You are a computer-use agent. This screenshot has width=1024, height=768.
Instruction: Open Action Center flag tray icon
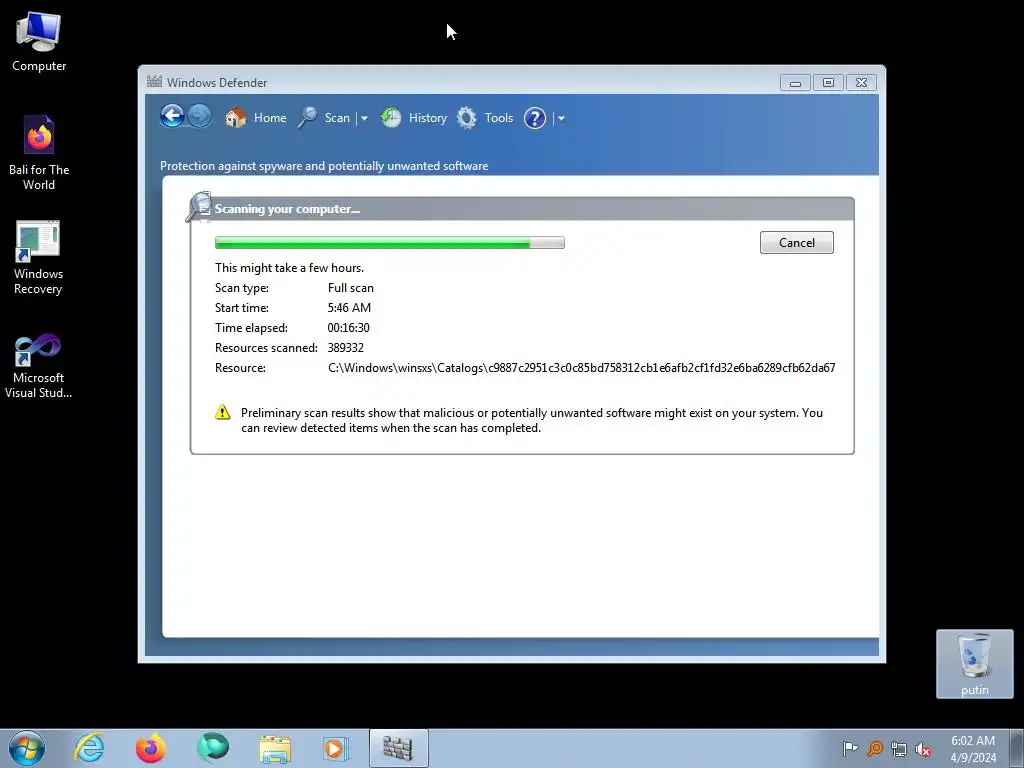(850, 748)
